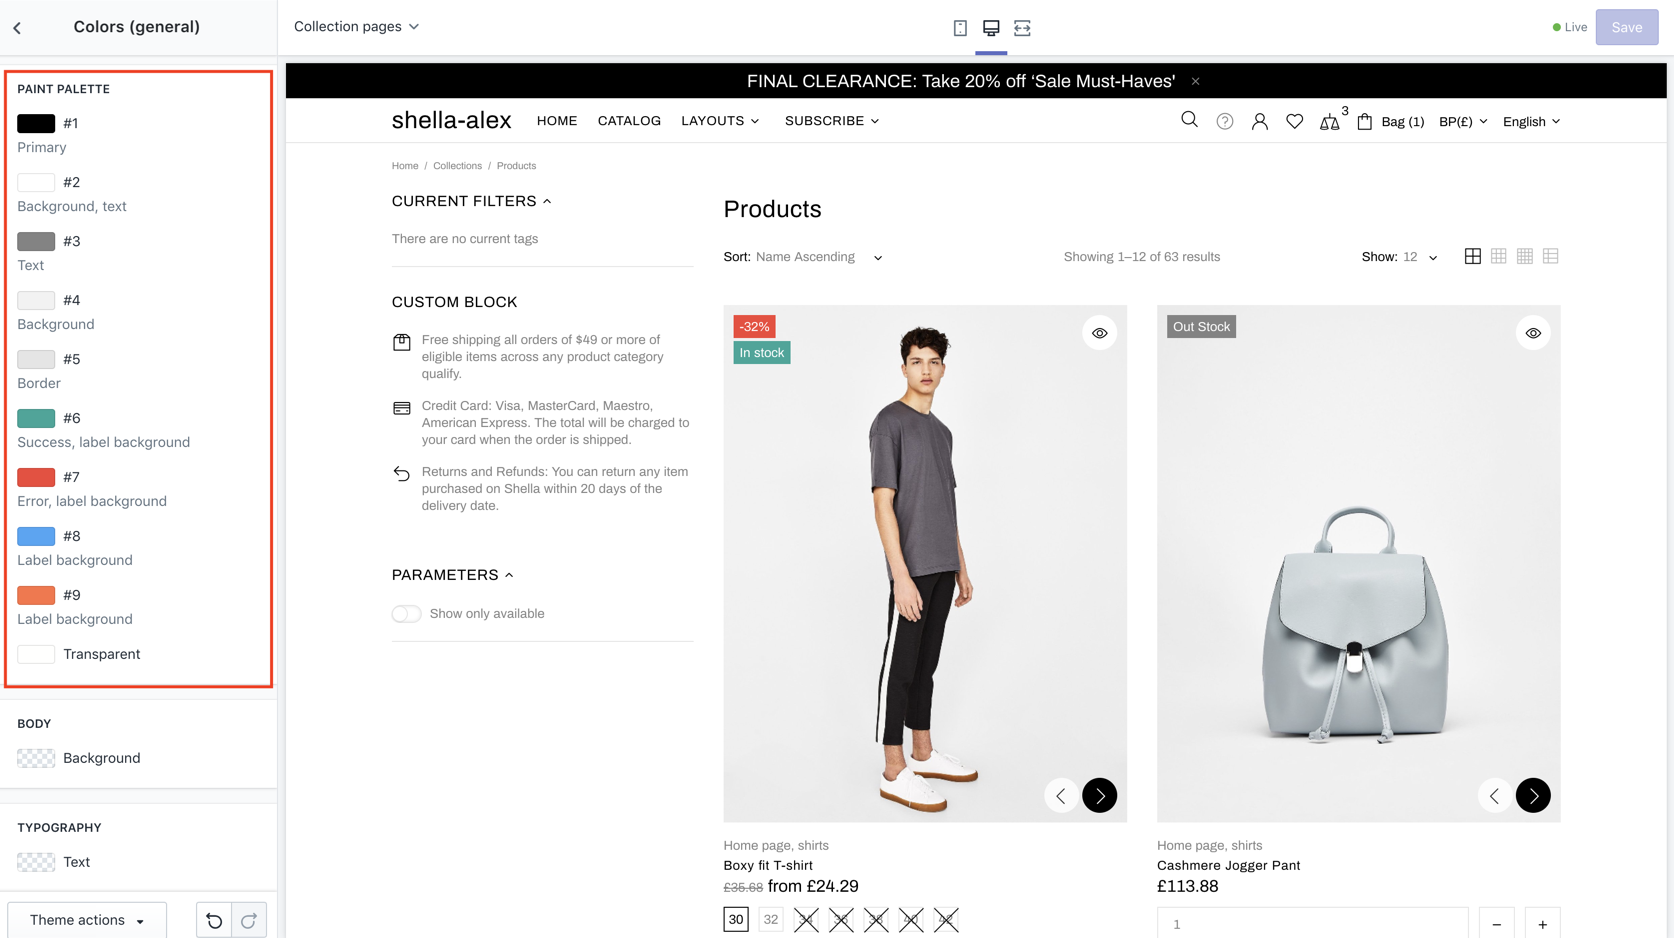Quick view the Boxy fit T-shirt
This screenshot has width=1675, height=938.
(1099, 333)
